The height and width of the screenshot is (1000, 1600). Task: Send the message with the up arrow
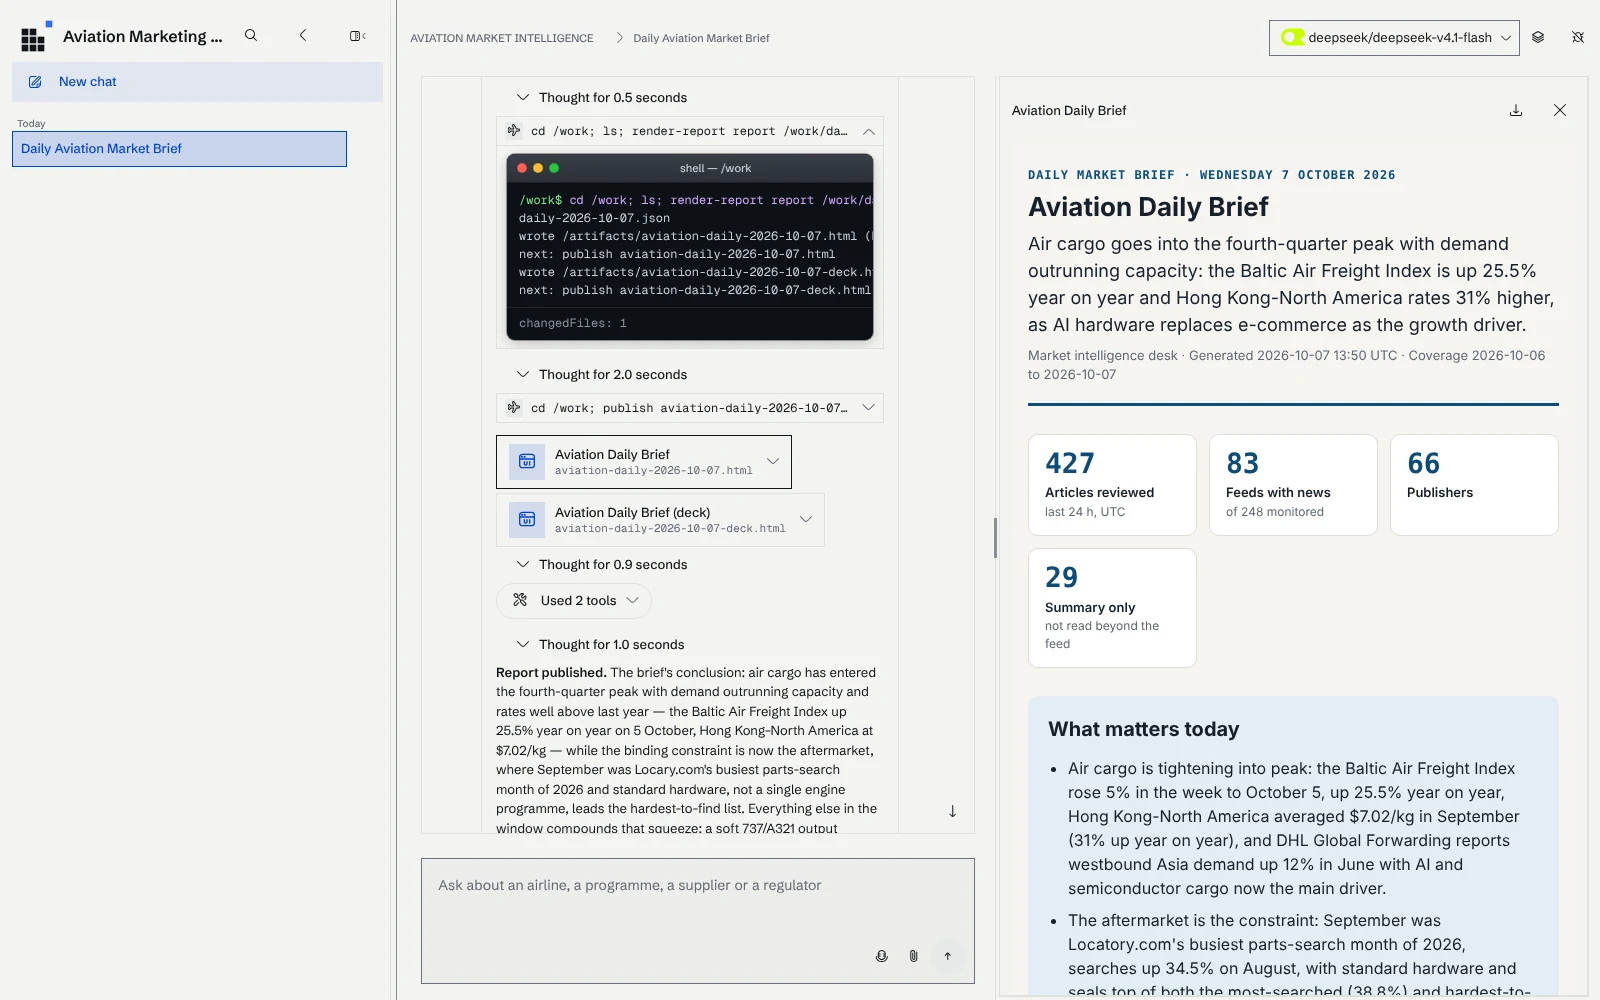(948, 956)
